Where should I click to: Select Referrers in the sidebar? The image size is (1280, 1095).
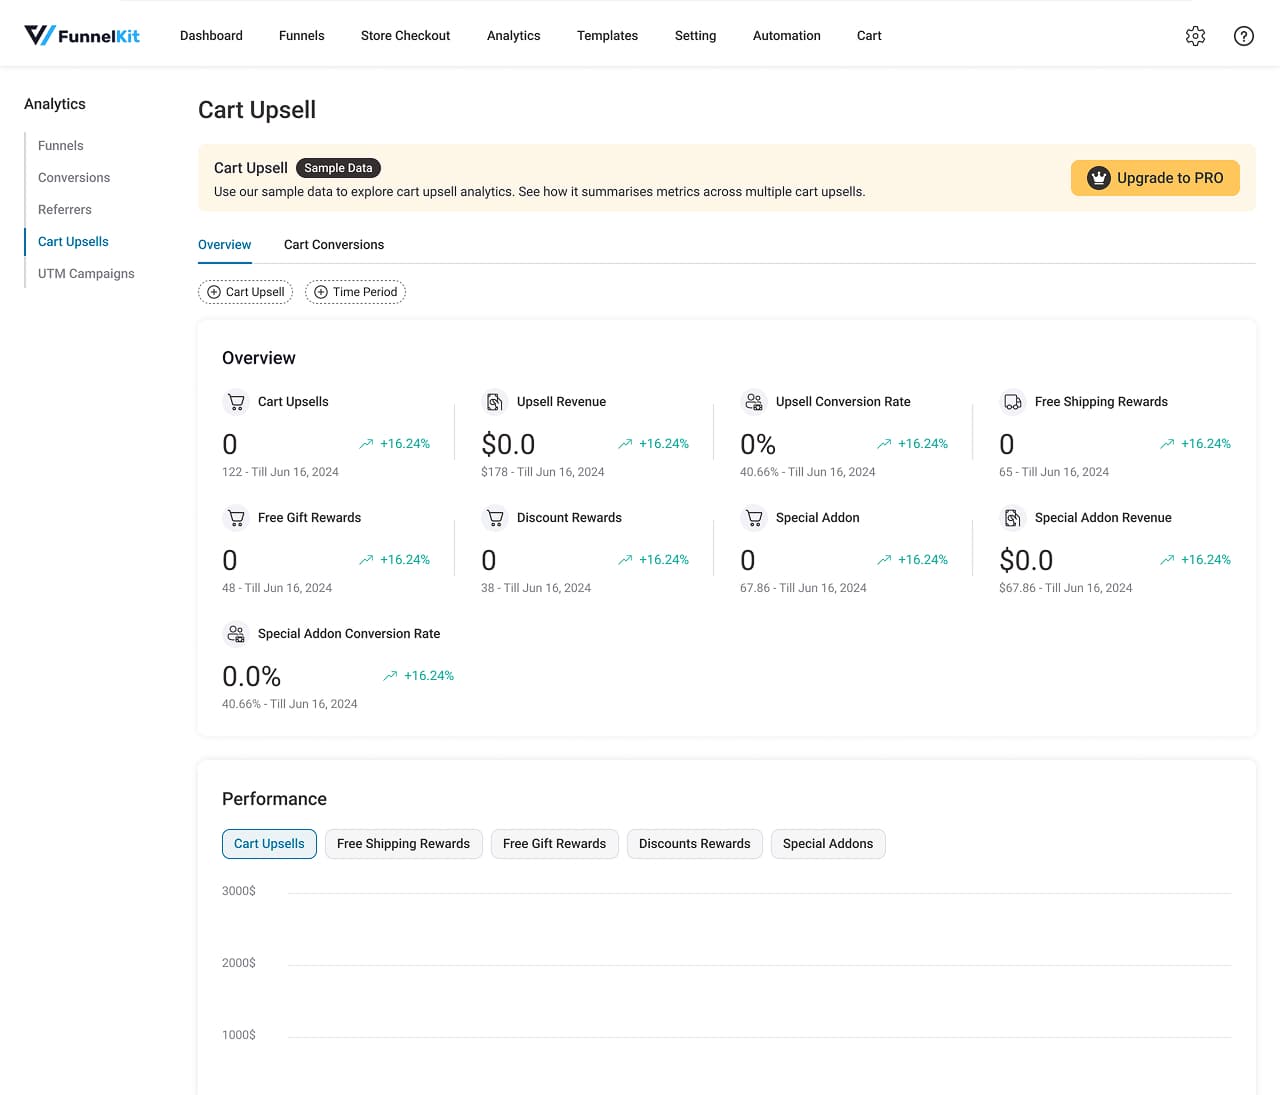pyautogui.click(x=65, y=210)
